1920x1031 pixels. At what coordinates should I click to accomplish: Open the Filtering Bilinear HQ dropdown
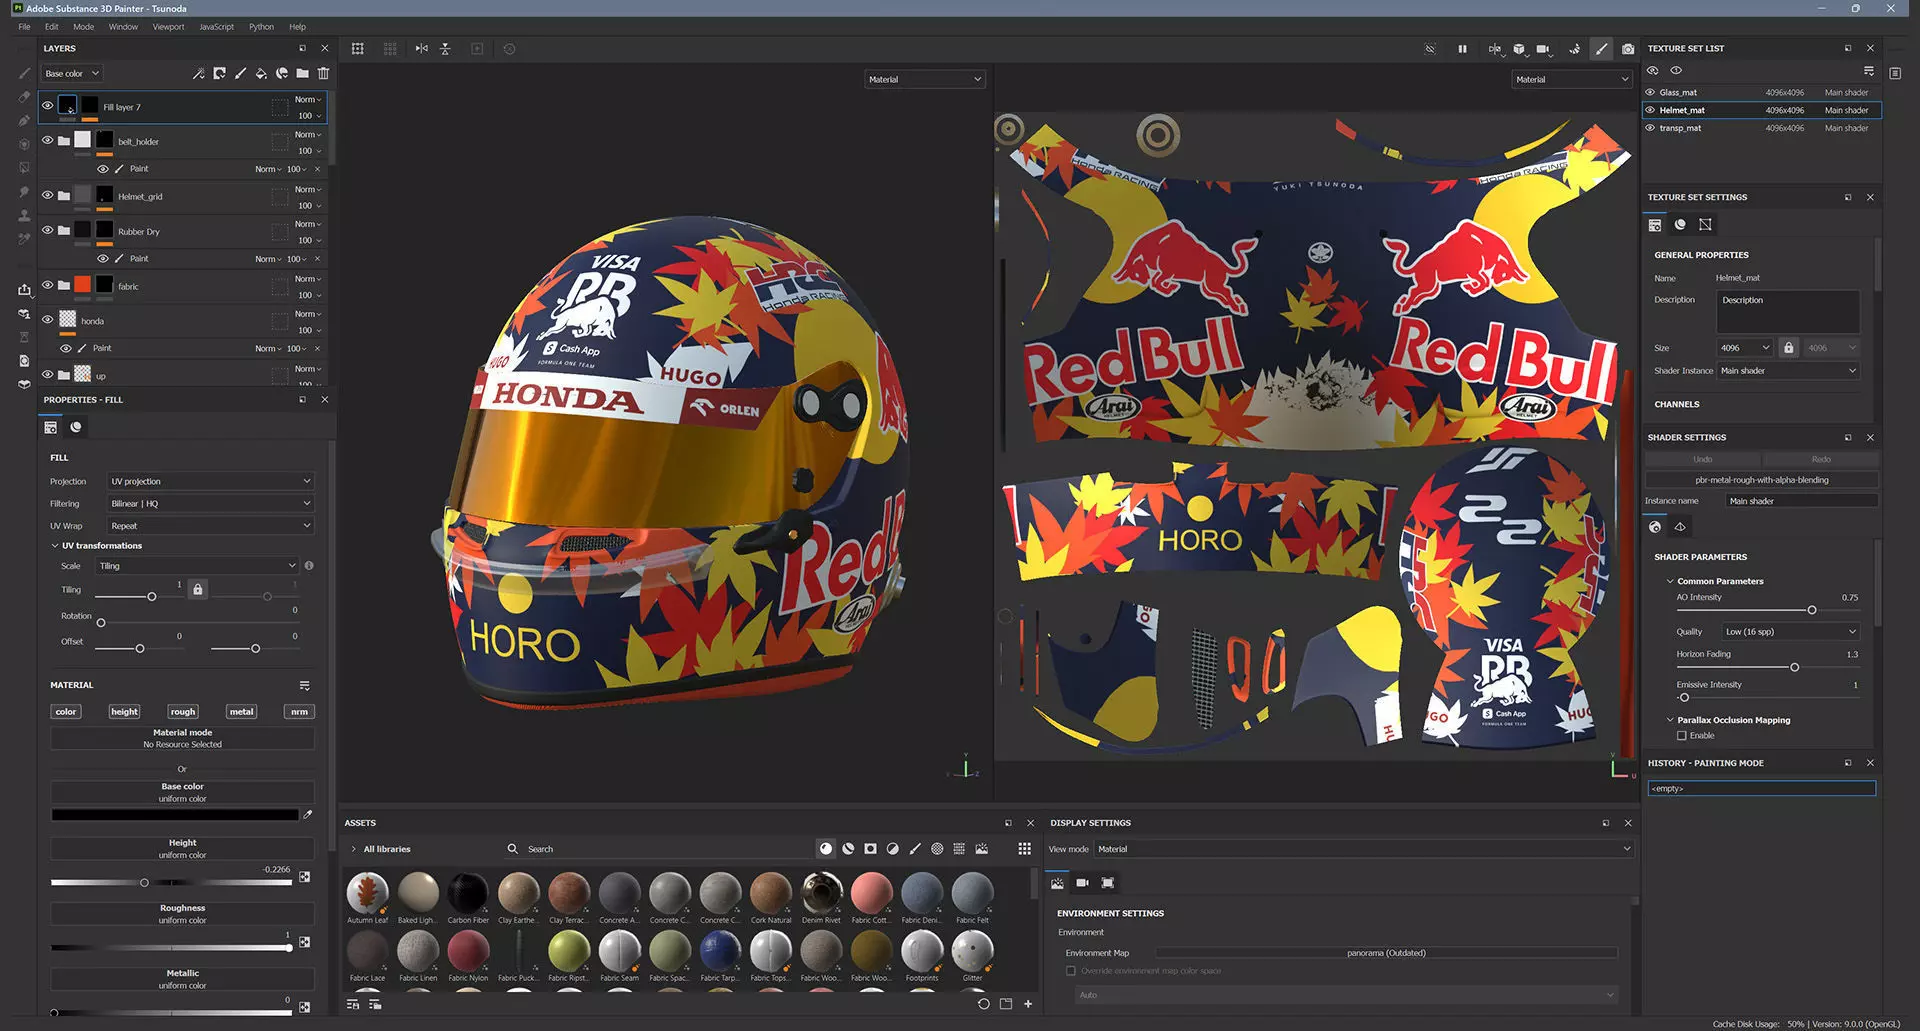pos(211,503)
